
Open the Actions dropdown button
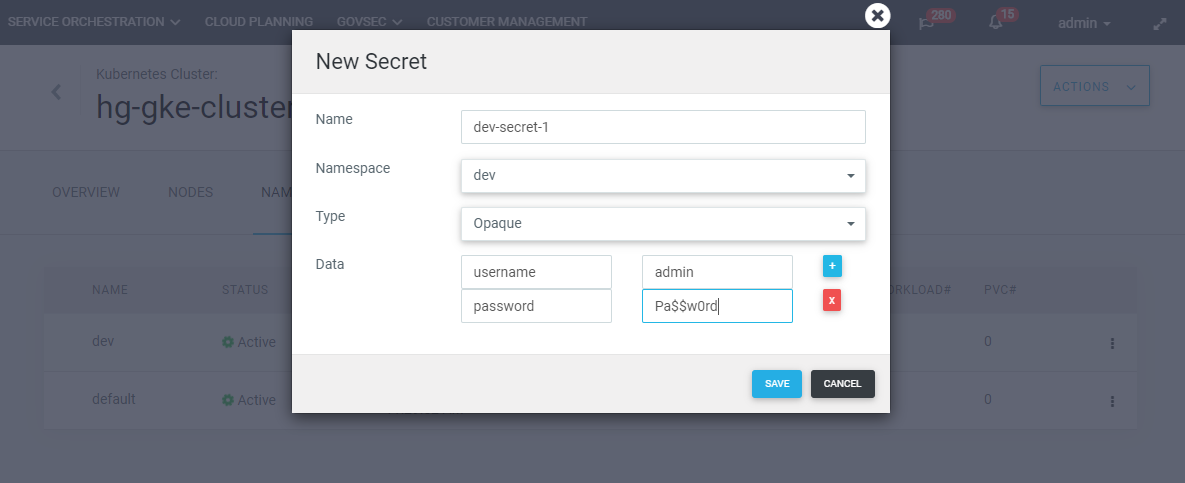coord(1094,87)
